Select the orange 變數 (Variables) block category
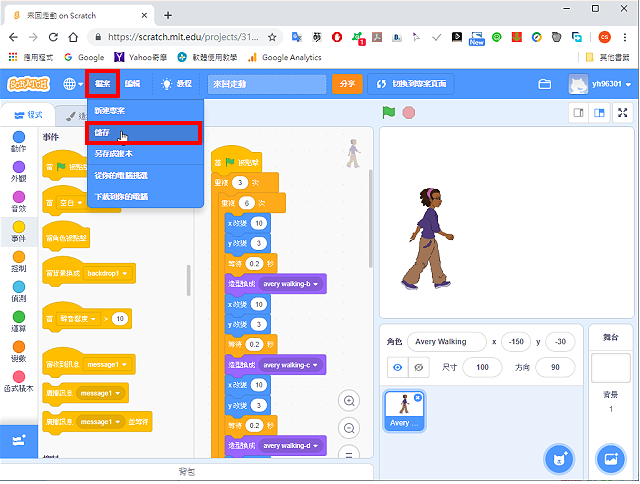Screen dimensions: 640x484 [x=19, y=351]
